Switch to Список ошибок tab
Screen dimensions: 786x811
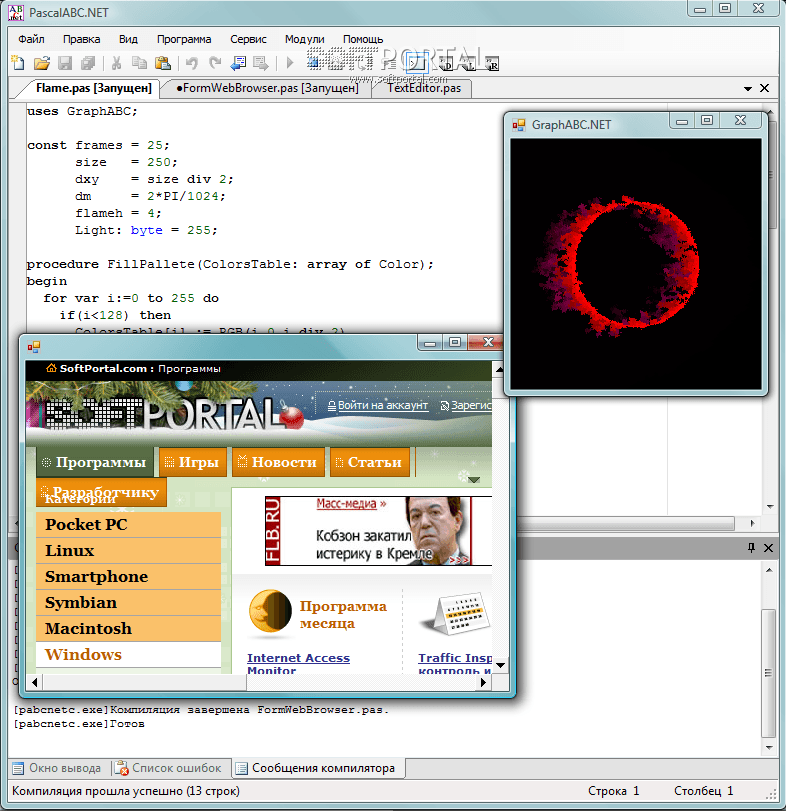pyautogui.click(x=169, y=768)
